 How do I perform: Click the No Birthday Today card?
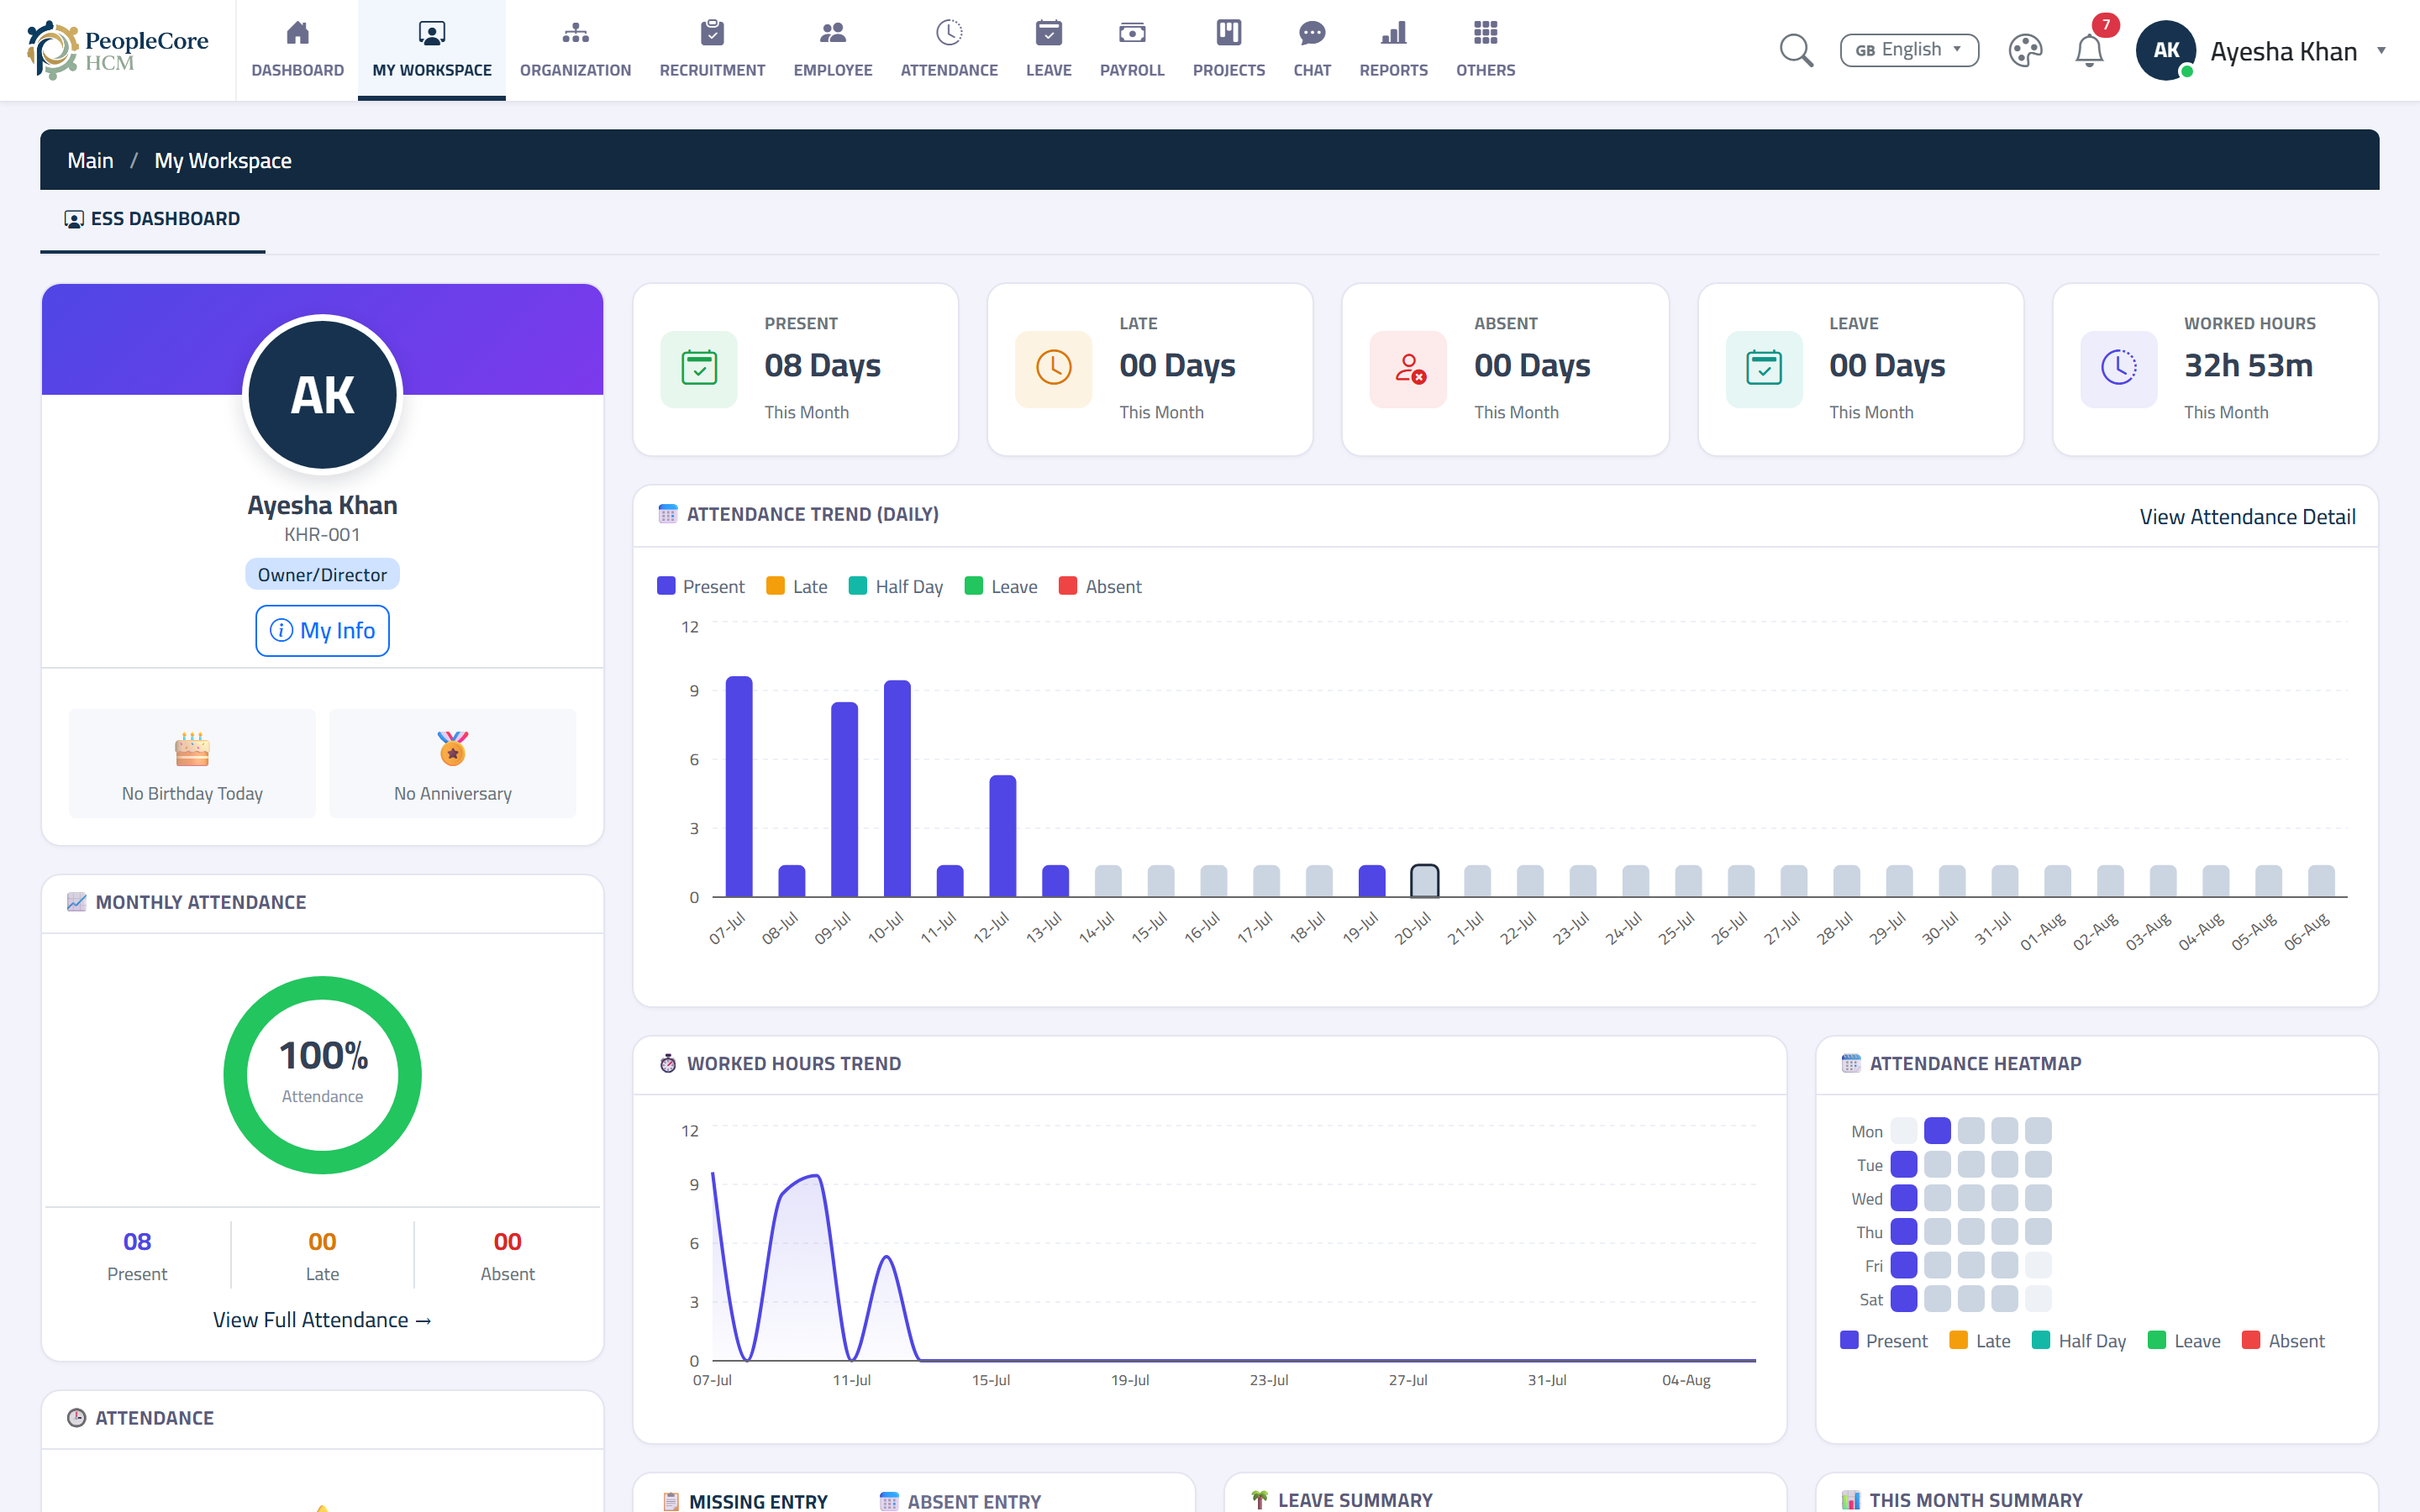point(192,764)
